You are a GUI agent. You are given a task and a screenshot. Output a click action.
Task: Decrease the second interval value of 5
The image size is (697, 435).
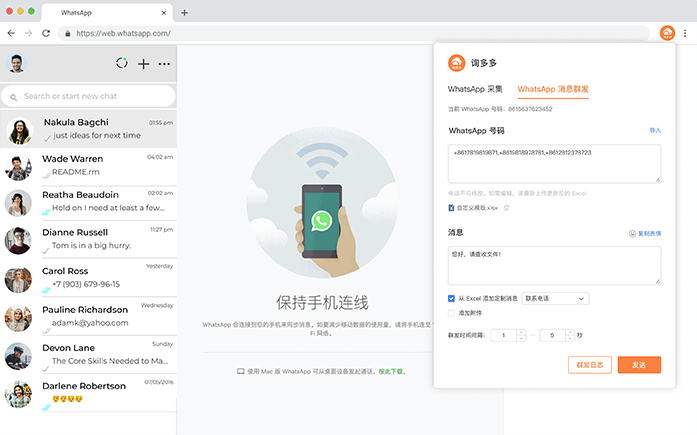570,338
